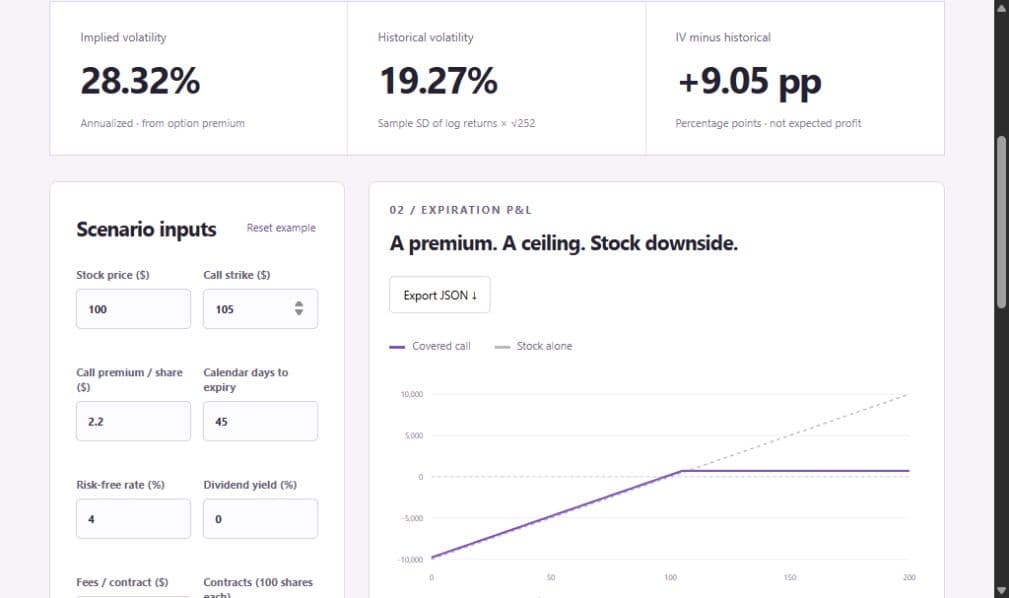Viewport: 1009px width, 598px height.
Task: Select the Dividend yield input
Action: pos(261,518)
